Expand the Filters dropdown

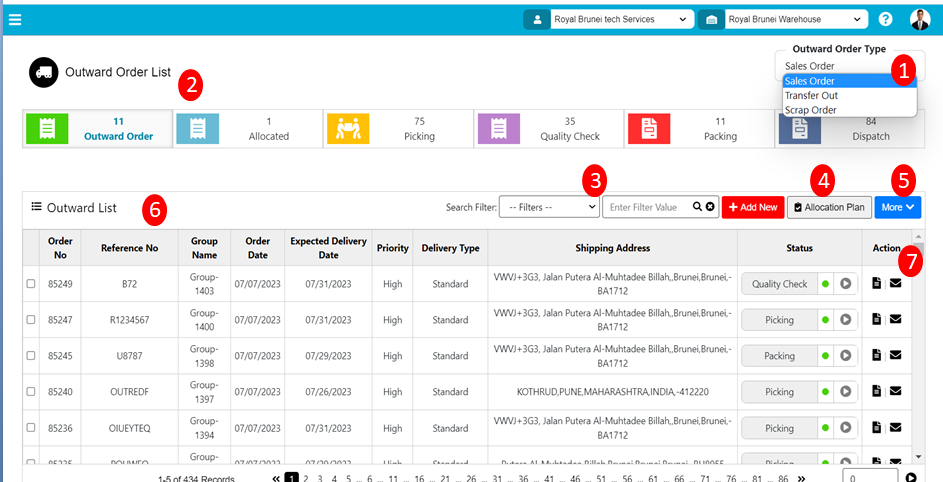548,207
